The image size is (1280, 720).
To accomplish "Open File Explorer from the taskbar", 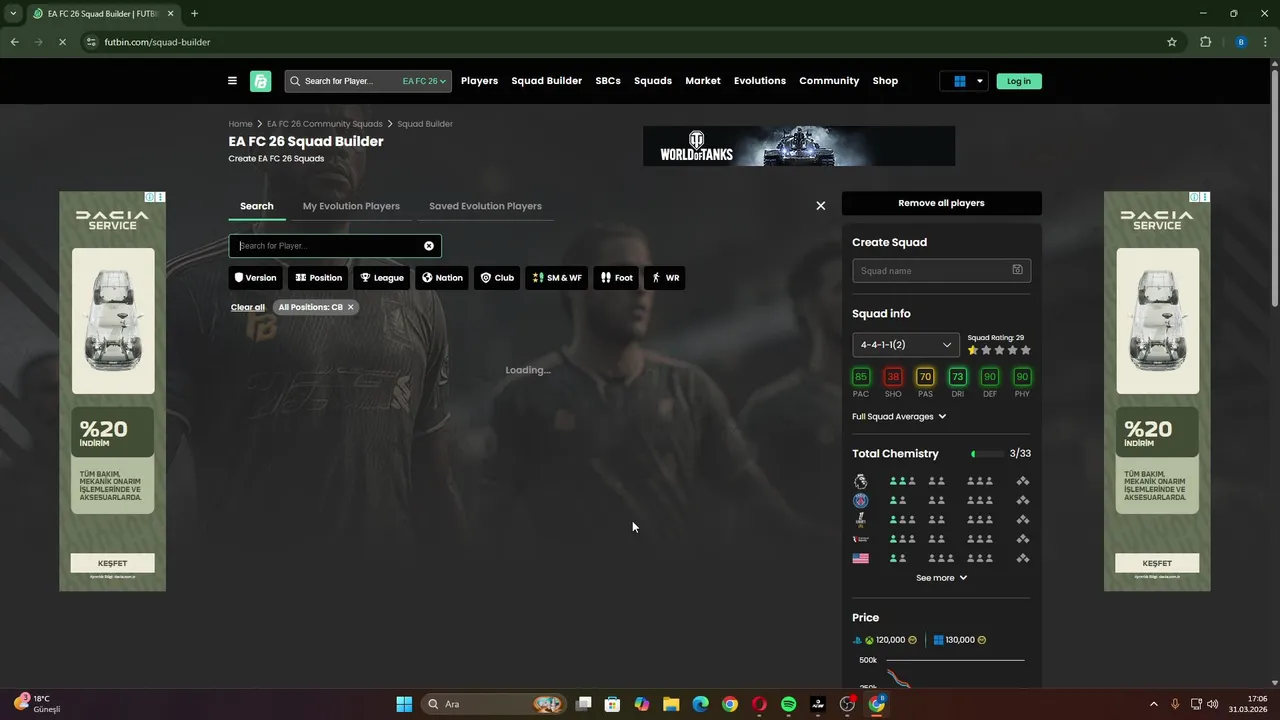I will click(671, 704).
